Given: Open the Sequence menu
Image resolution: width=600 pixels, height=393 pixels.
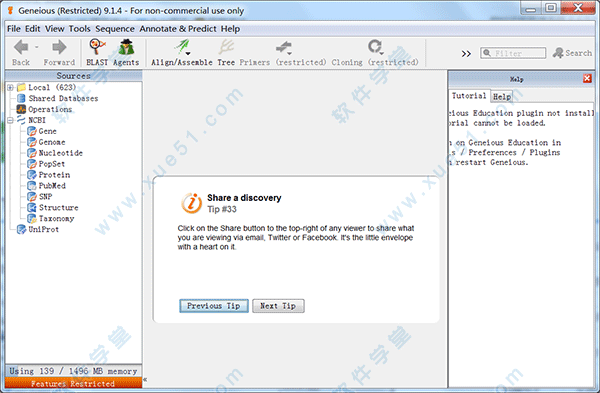Looking at the screenshot, I should 115,29.
